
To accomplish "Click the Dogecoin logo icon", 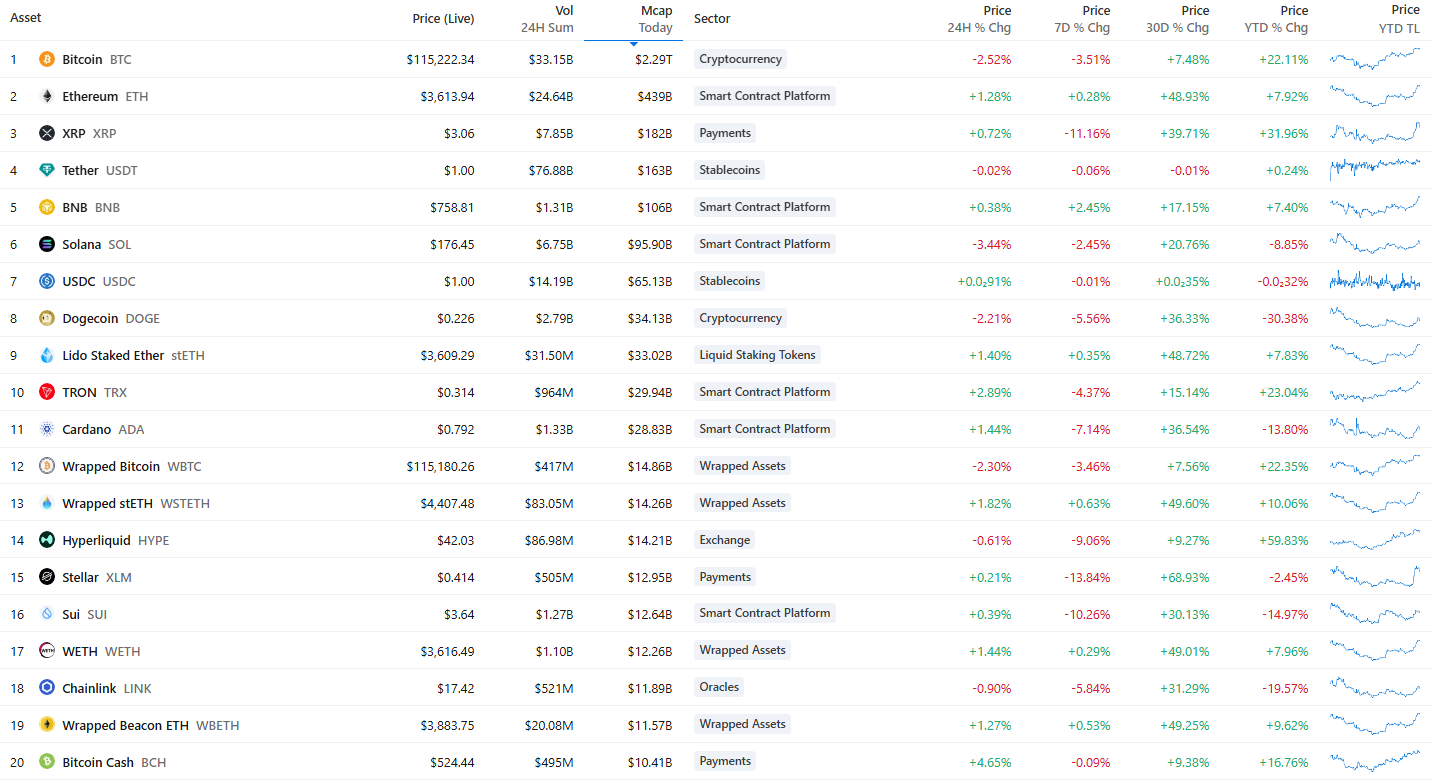I will 46,318.
